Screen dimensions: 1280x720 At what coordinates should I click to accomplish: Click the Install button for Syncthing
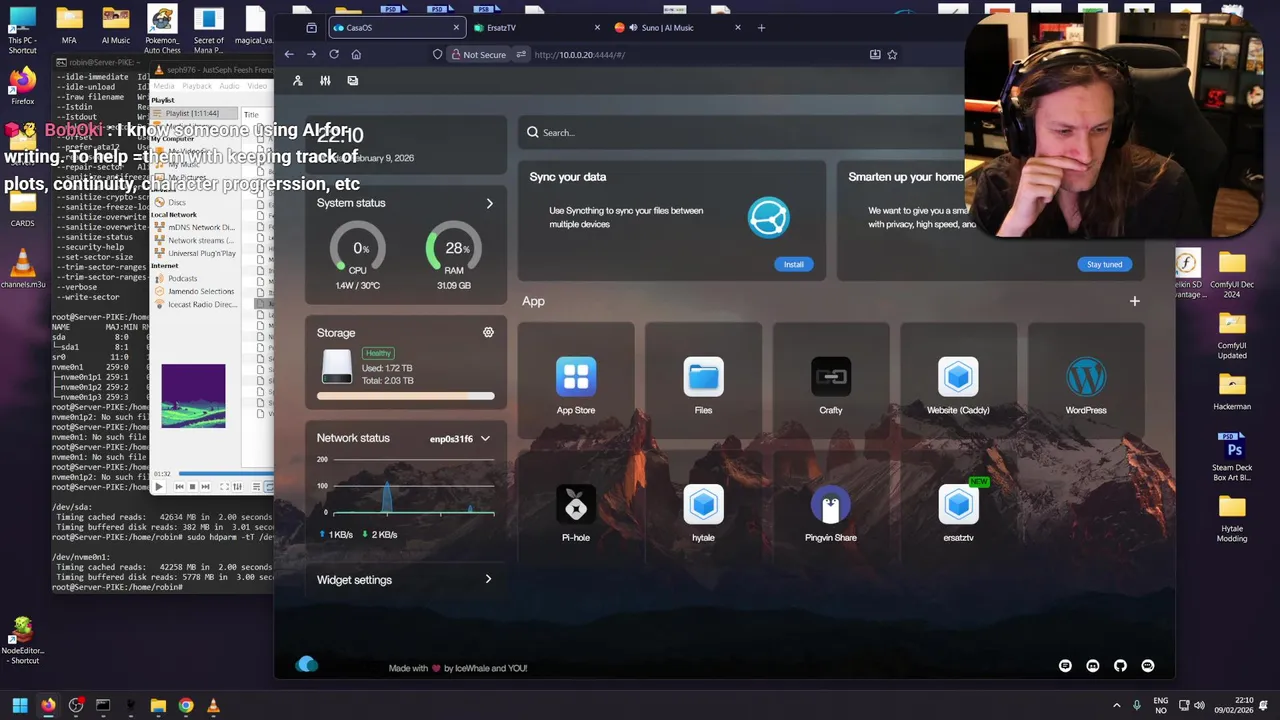point(793,264)
